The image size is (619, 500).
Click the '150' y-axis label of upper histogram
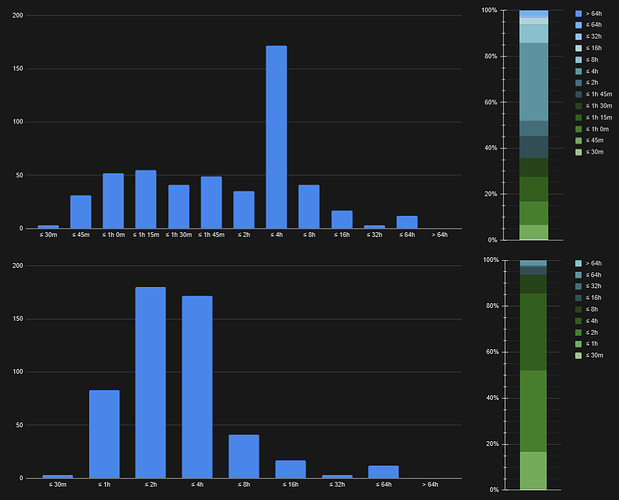click(18, 69)
